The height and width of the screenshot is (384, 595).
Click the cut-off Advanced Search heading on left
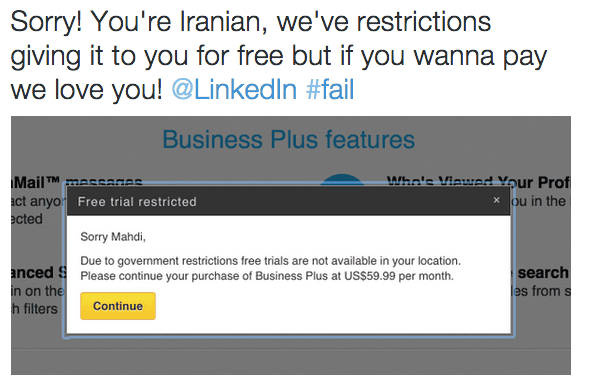tap(39, 272)
